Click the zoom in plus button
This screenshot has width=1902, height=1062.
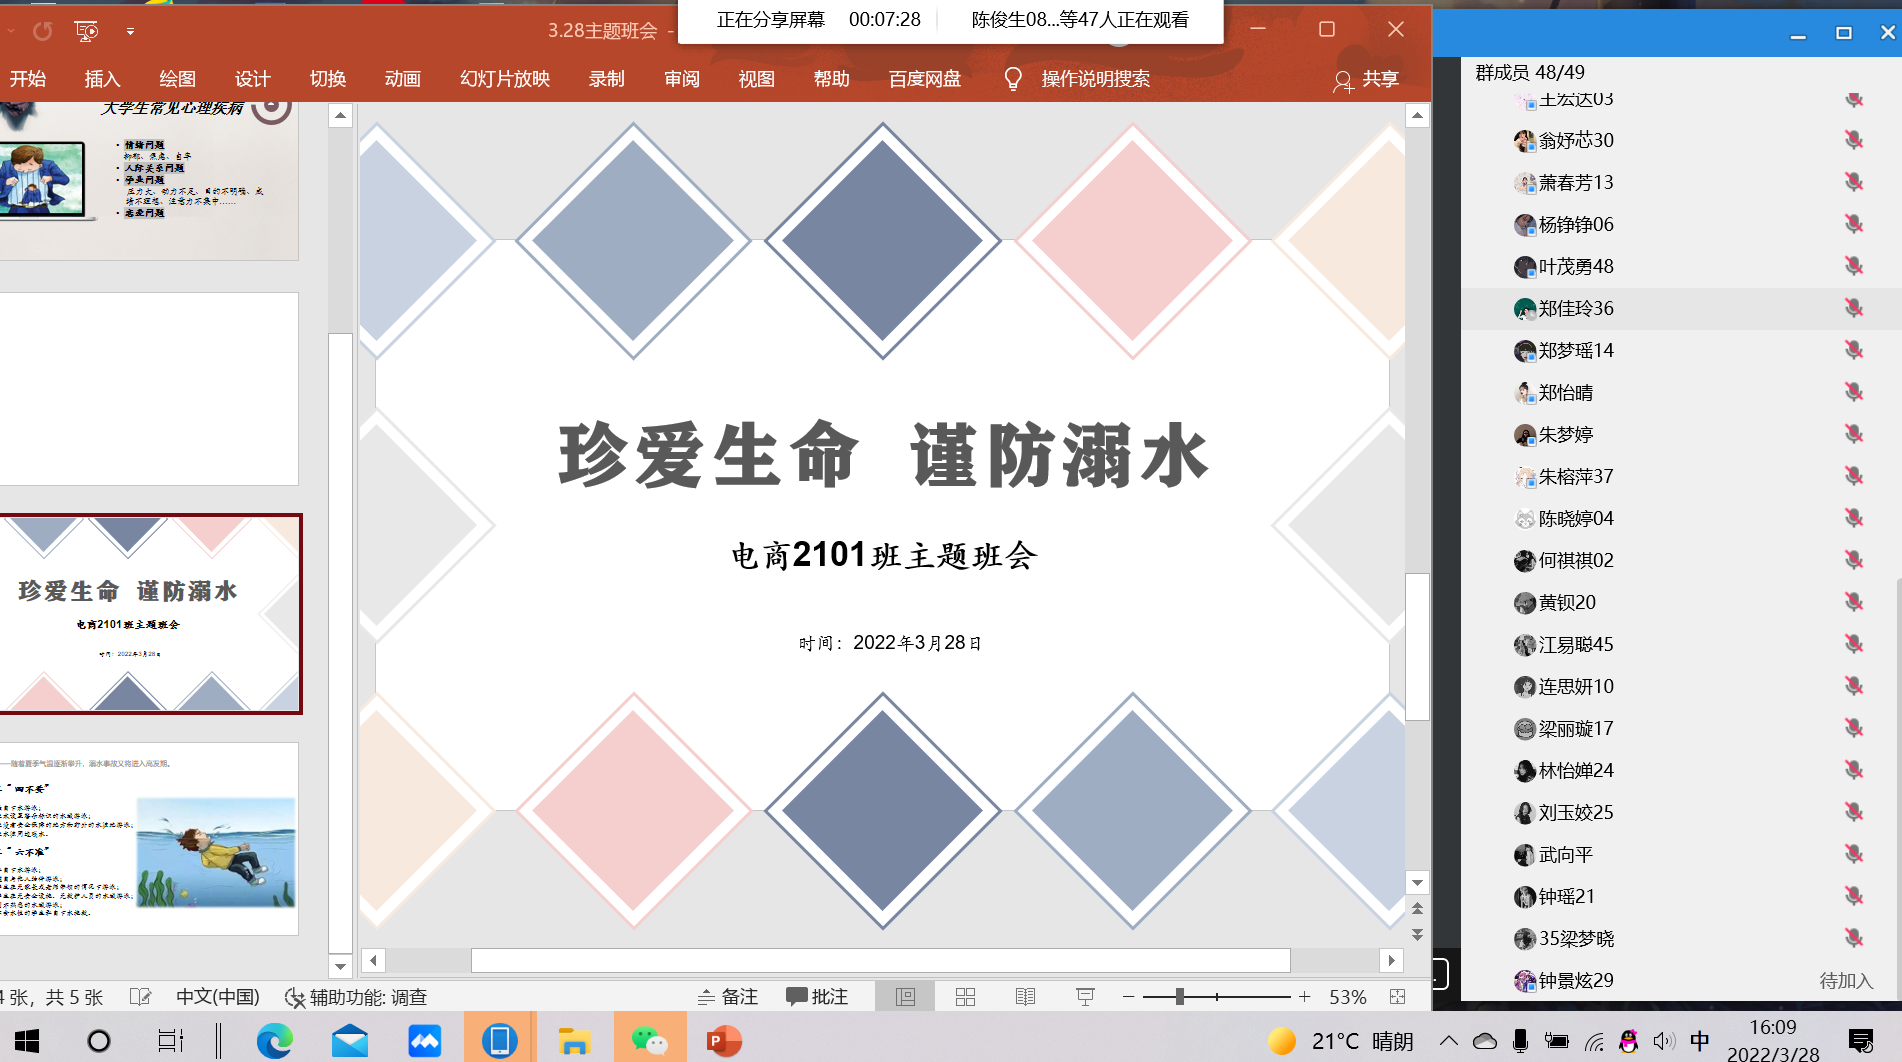coord(1304,997)
